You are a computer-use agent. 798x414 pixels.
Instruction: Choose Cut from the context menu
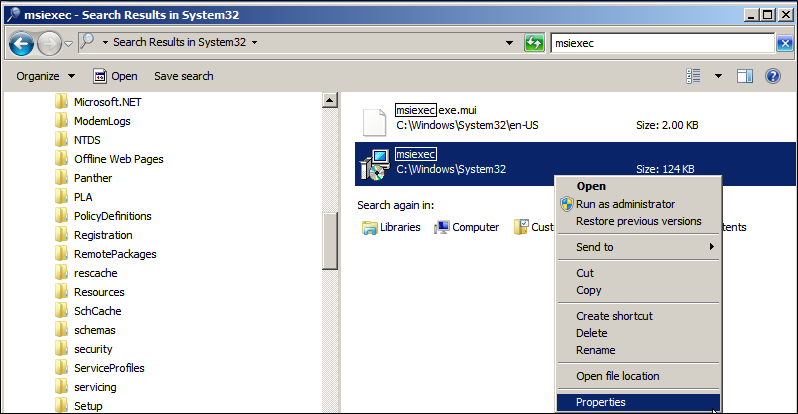click(x=638, y=273)
